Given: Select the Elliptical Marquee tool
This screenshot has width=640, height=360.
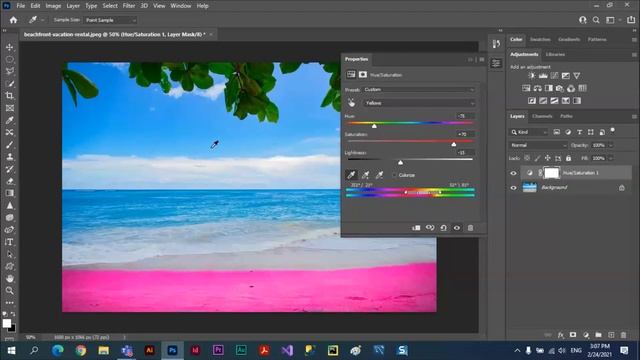Looking at the screenshot, I should pos(9,60).
